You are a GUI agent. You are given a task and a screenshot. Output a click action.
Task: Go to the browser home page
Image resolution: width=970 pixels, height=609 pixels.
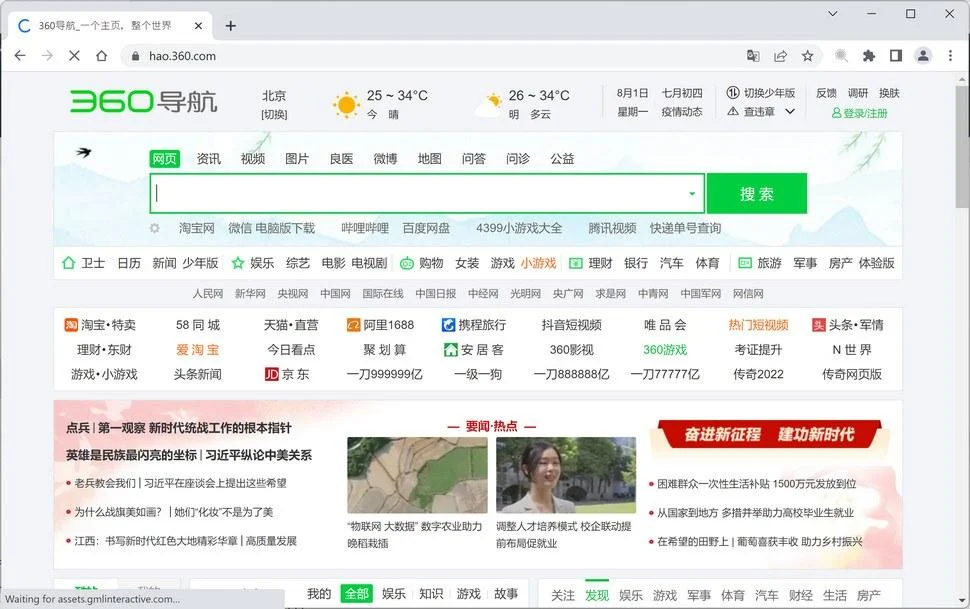[101, 56]
